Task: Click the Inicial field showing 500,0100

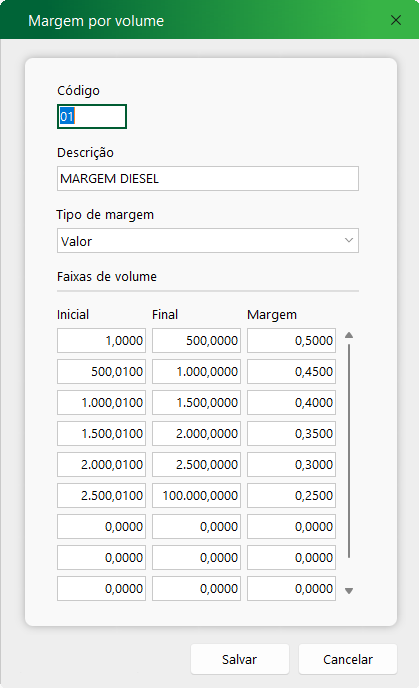Action: tap(101, 372)
